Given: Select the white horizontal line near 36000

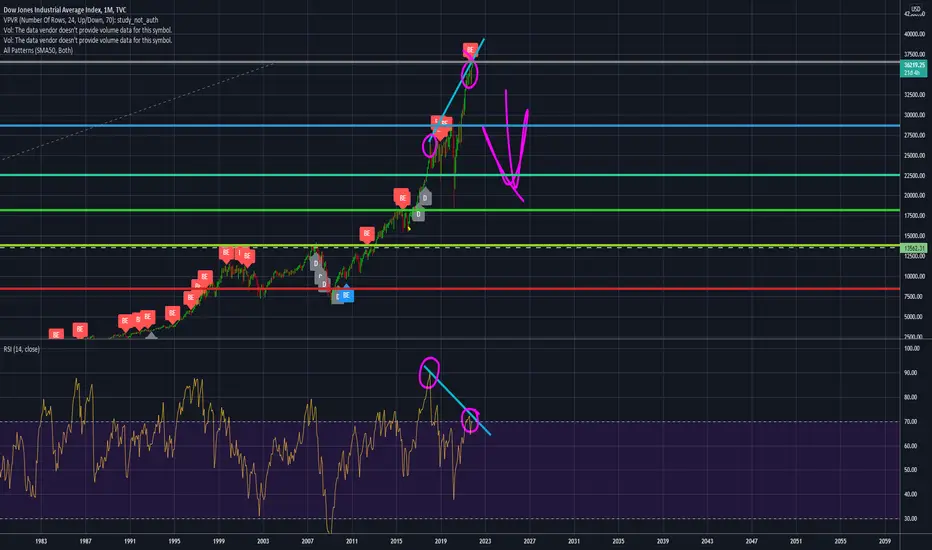Looking at the screenshot, I should (451, 62).
